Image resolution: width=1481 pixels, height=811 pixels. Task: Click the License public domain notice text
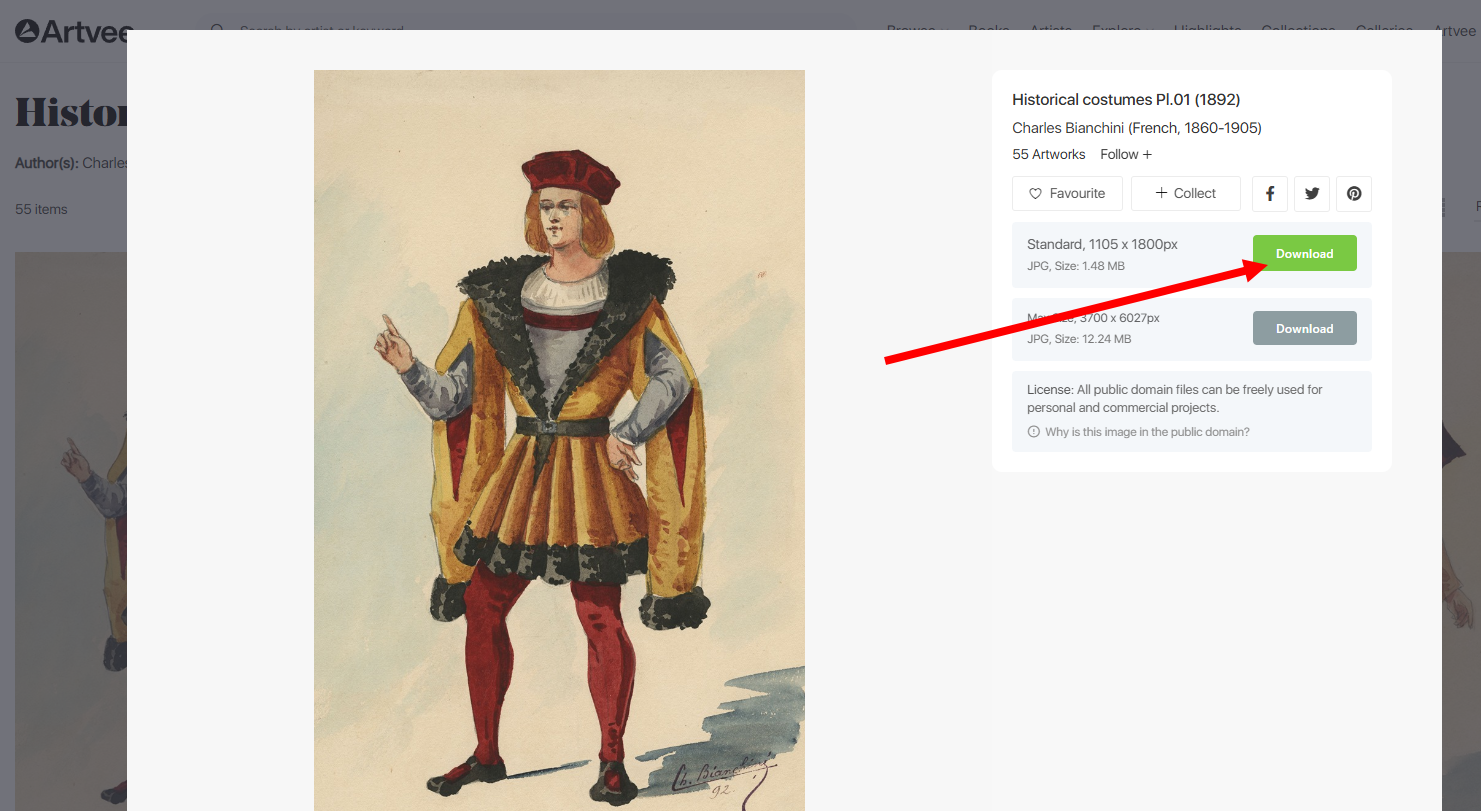[x=1175, y=398]
